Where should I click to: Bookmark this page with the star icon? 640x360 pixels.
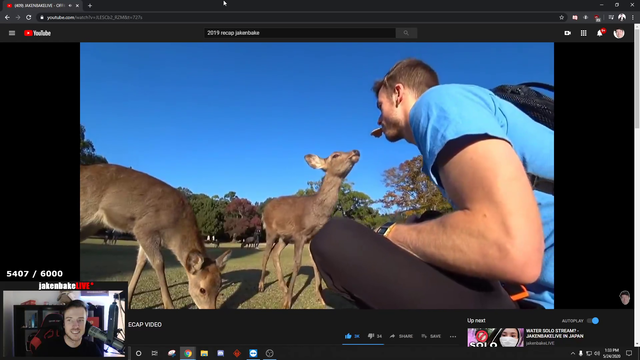(562, 17)
